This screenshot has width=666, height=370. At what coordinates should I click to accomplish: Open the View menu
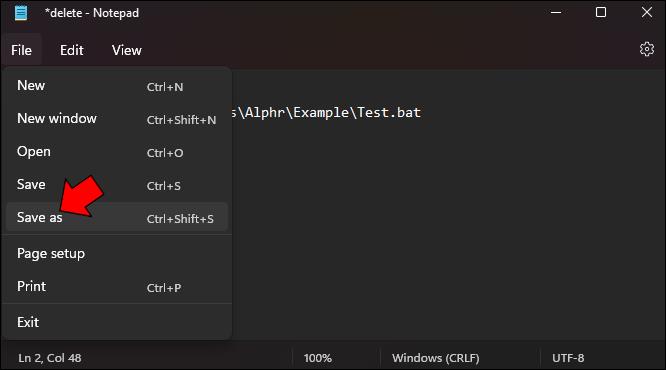click(127, 50)
